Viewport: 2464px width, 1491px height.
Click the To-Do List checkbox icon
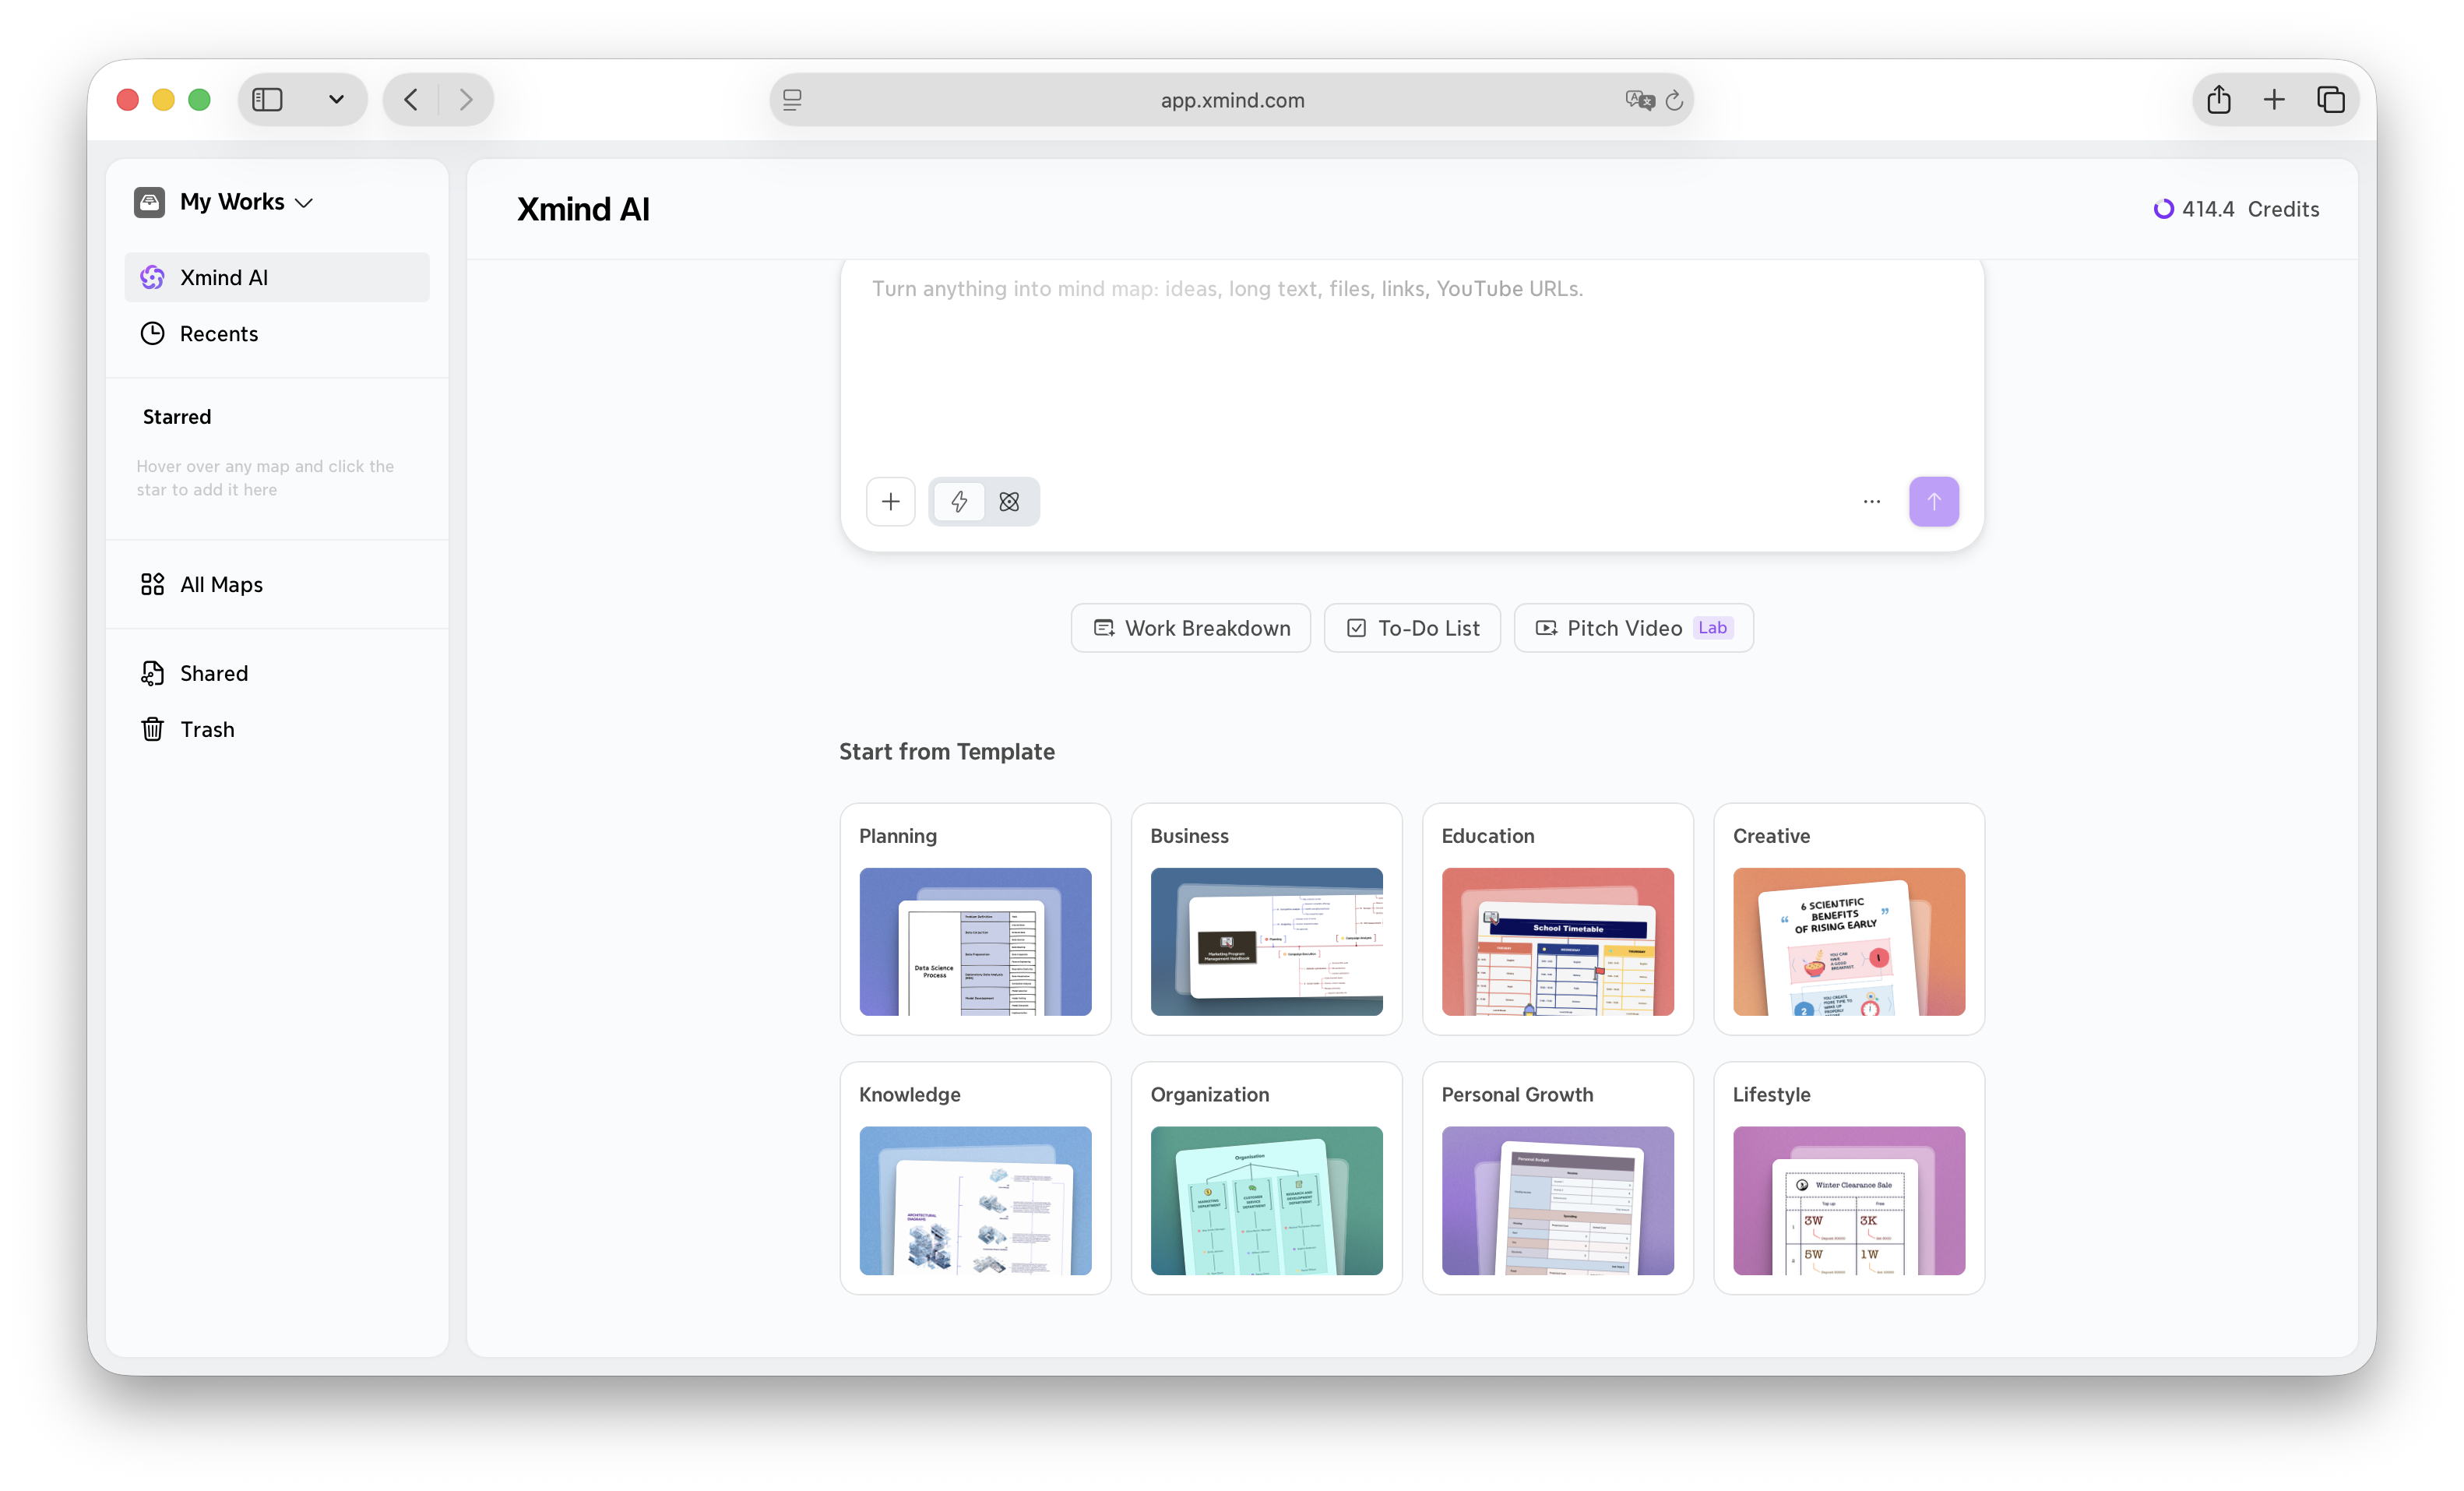click(x=1356, y=628)
